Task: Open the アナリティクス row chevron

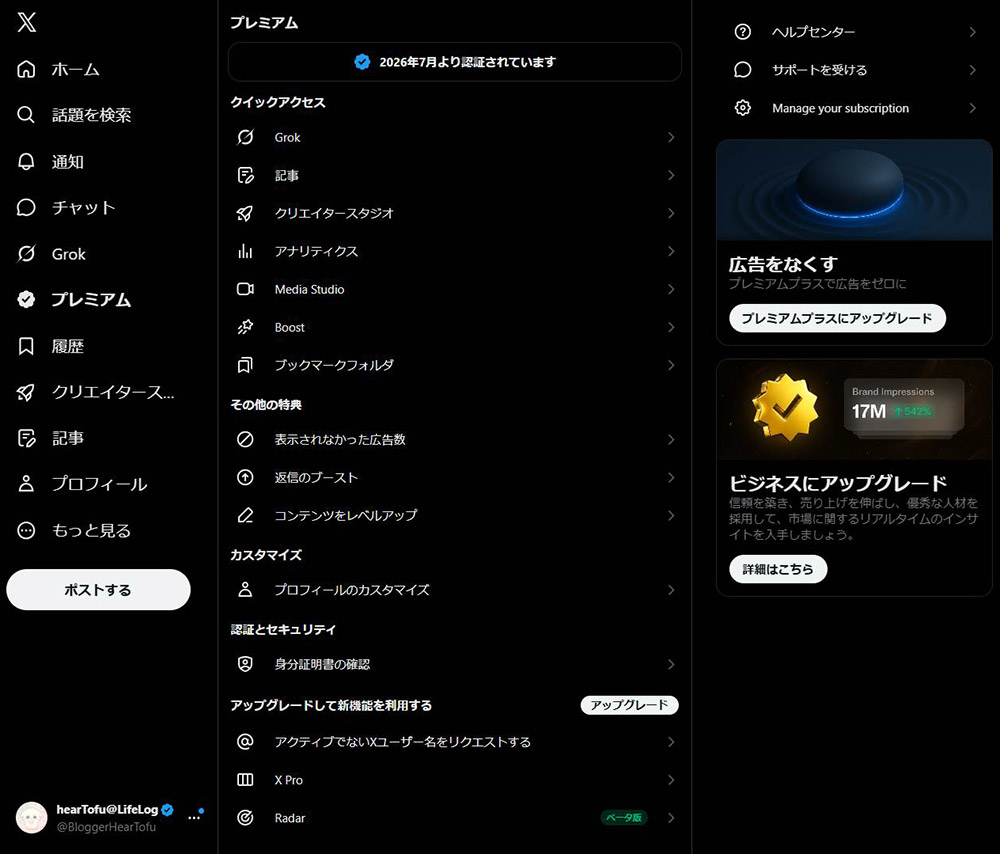Action: pos(671,251)
